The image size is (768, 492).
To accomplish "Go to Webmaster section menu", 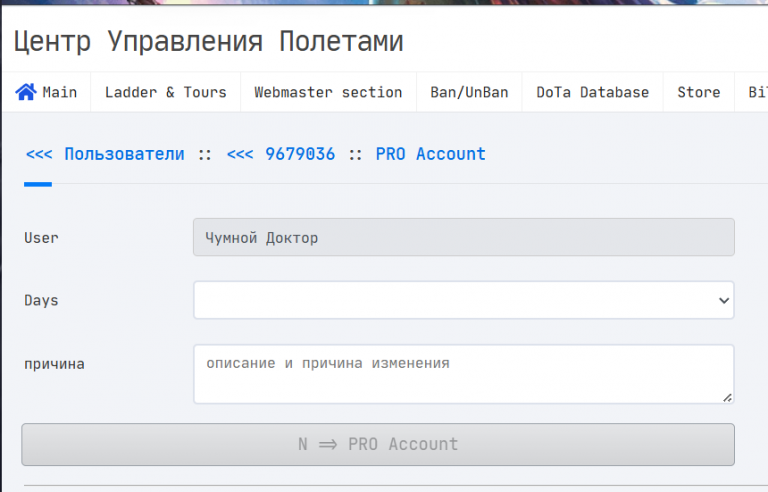I will tap(328, 92).
